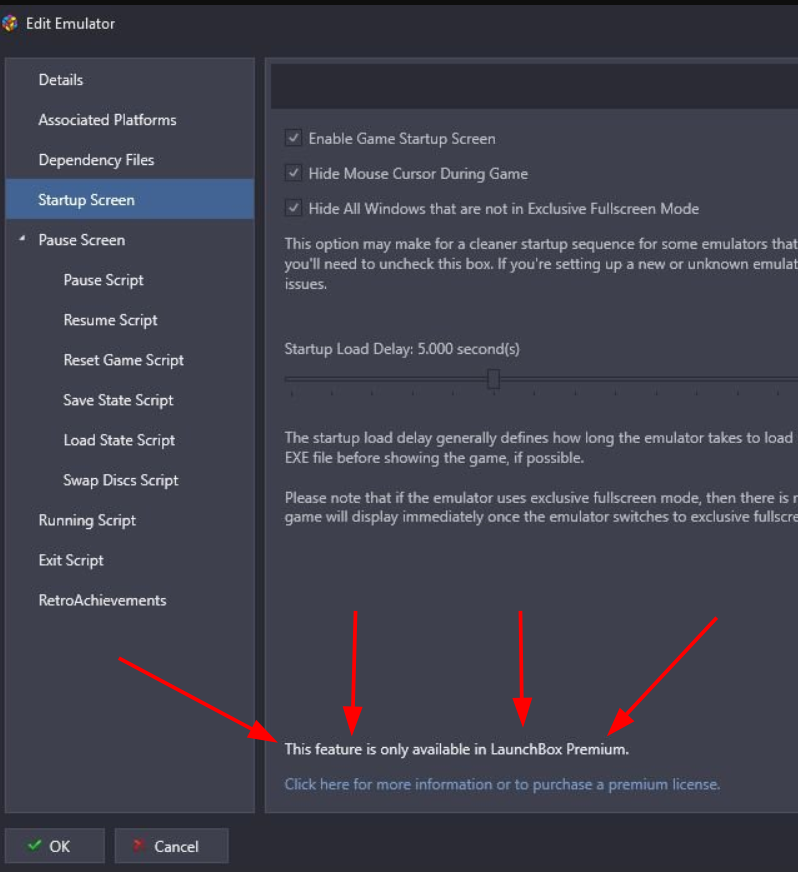Click the Startup Load Delay 5.000 second(s) label
Image resolution: width=798 pixels, height=872 pixels.
402,349
